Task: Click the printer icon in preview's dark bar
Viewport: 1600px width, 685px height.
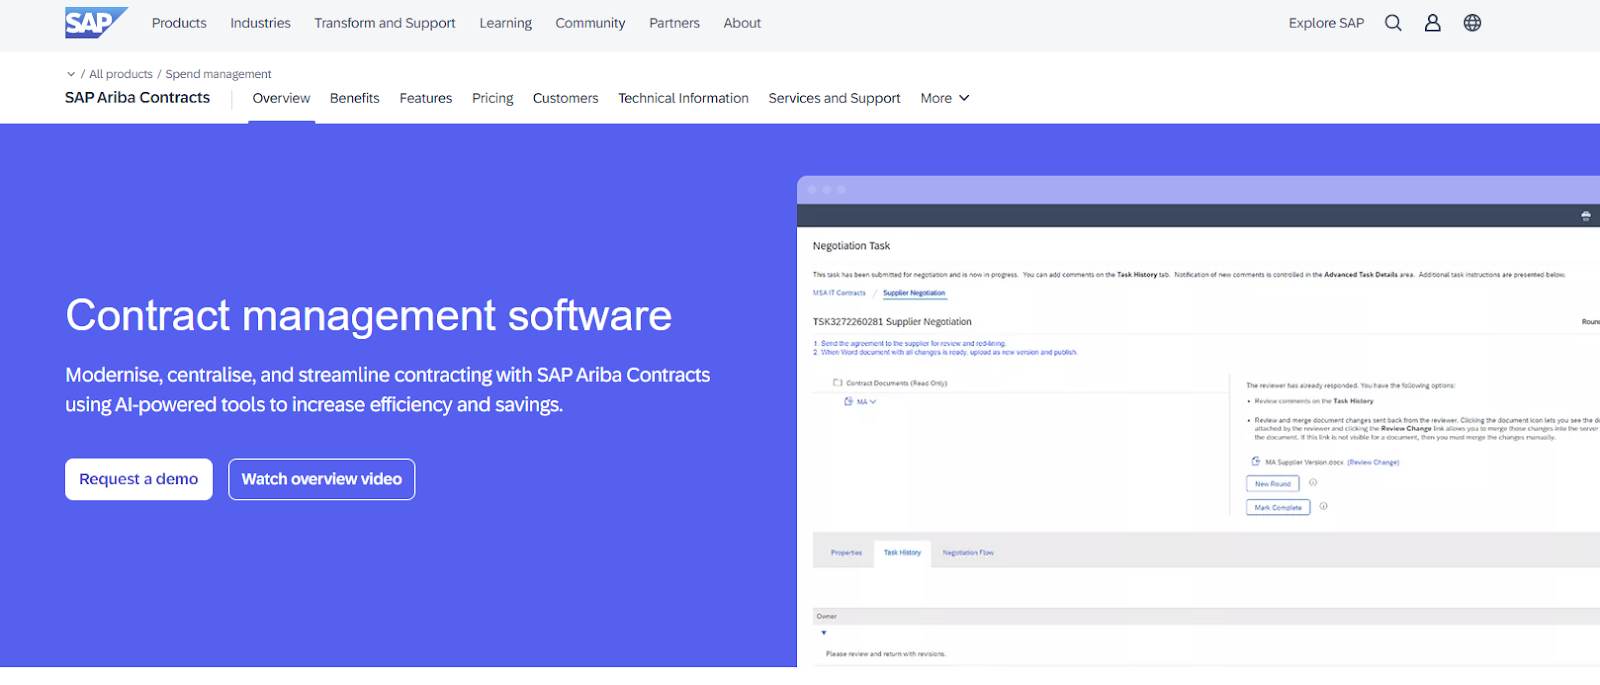Action: click(1586, 216)
